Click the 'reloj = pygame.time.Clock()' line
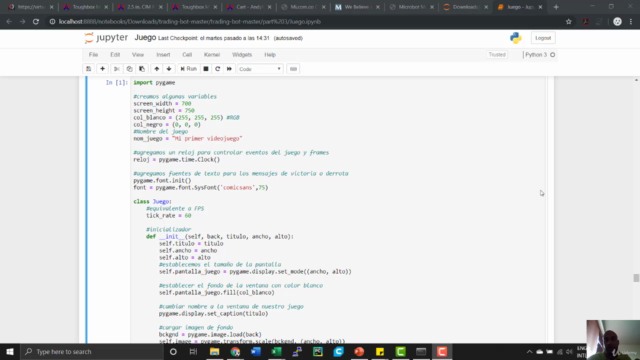 click(x=177, y=160)
